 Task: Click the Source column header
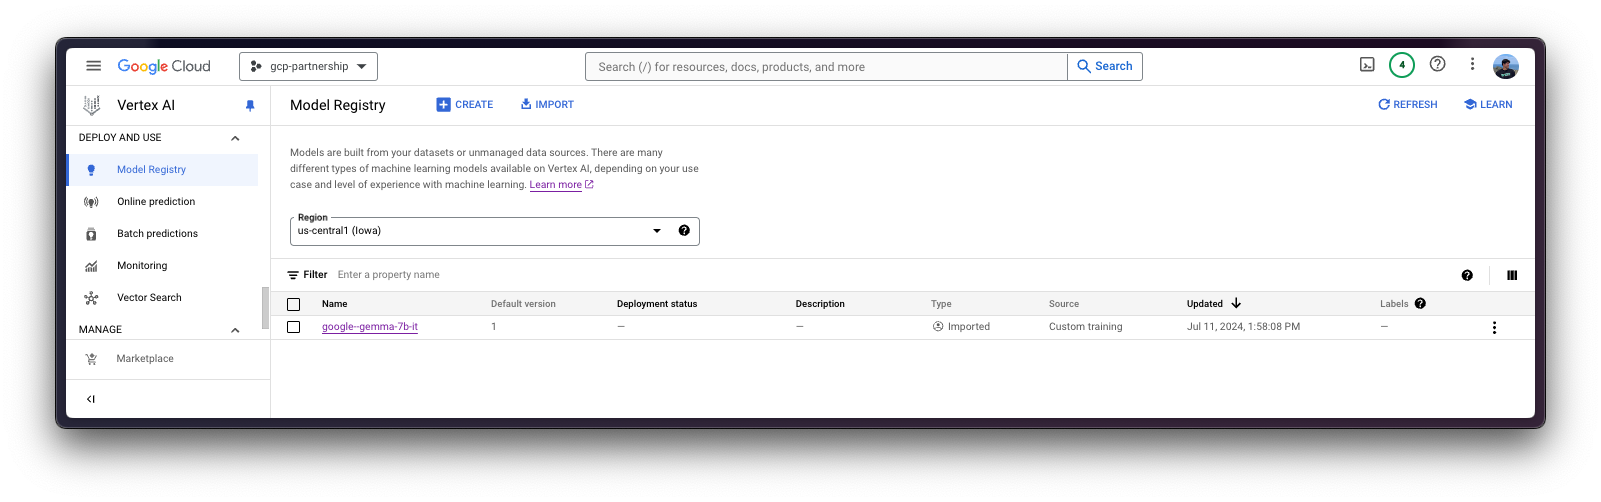click(1064, 304)
